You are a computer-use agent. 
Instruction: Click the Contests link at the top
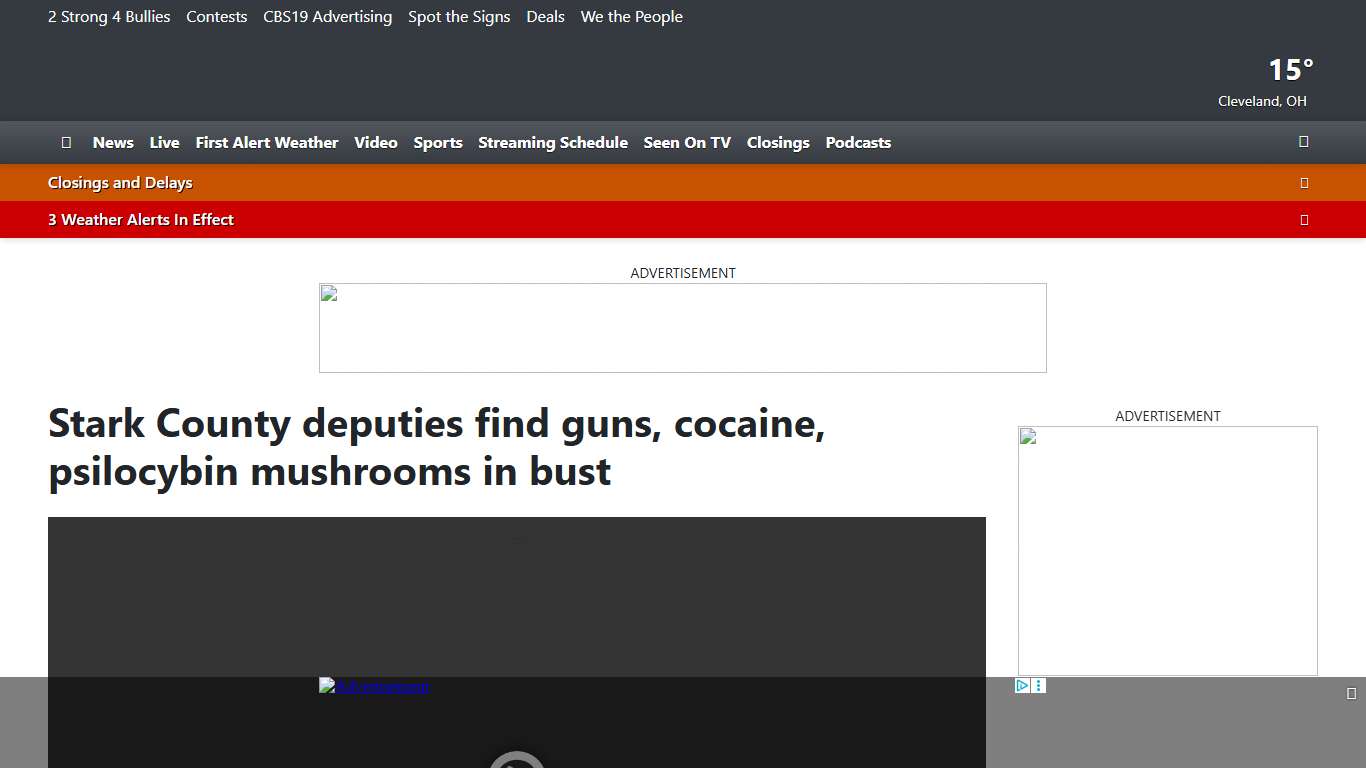(x=216, y=16)
